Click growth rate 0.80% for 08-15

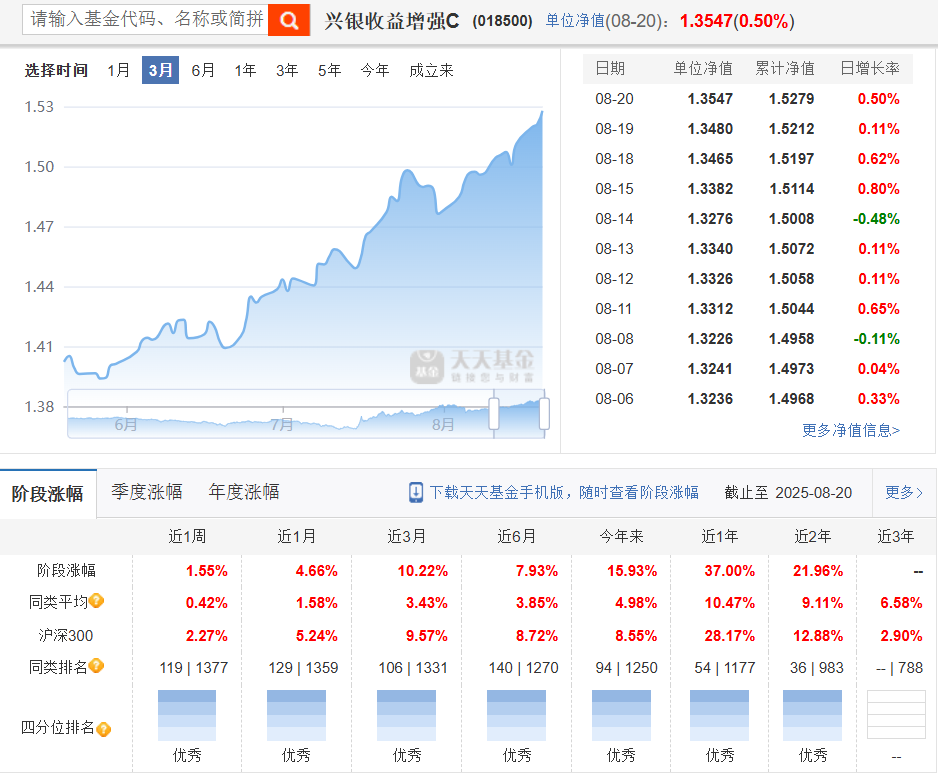click(x=878, y=188)
